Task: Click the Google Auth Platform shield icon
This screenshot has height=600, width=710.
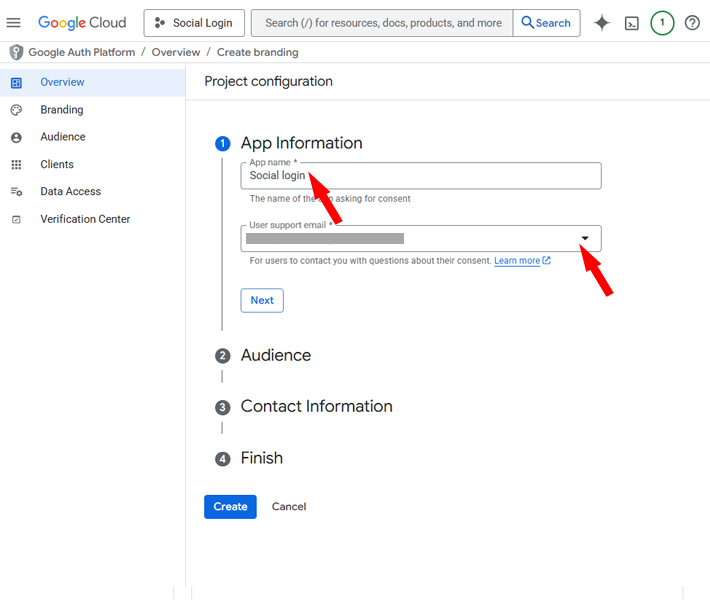Action: click(x=16, y=53)
